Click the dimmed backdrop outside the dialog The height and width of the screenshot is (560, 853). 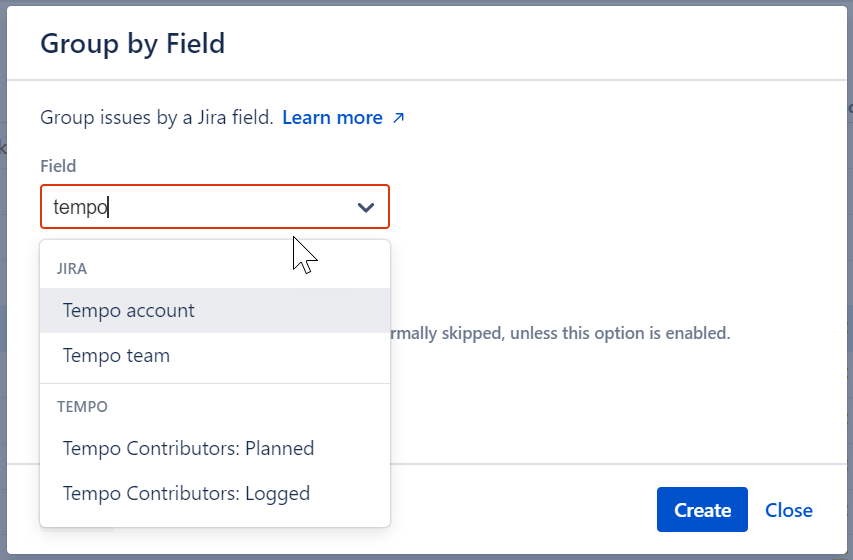pyautogui.click(x=3, y=300)
